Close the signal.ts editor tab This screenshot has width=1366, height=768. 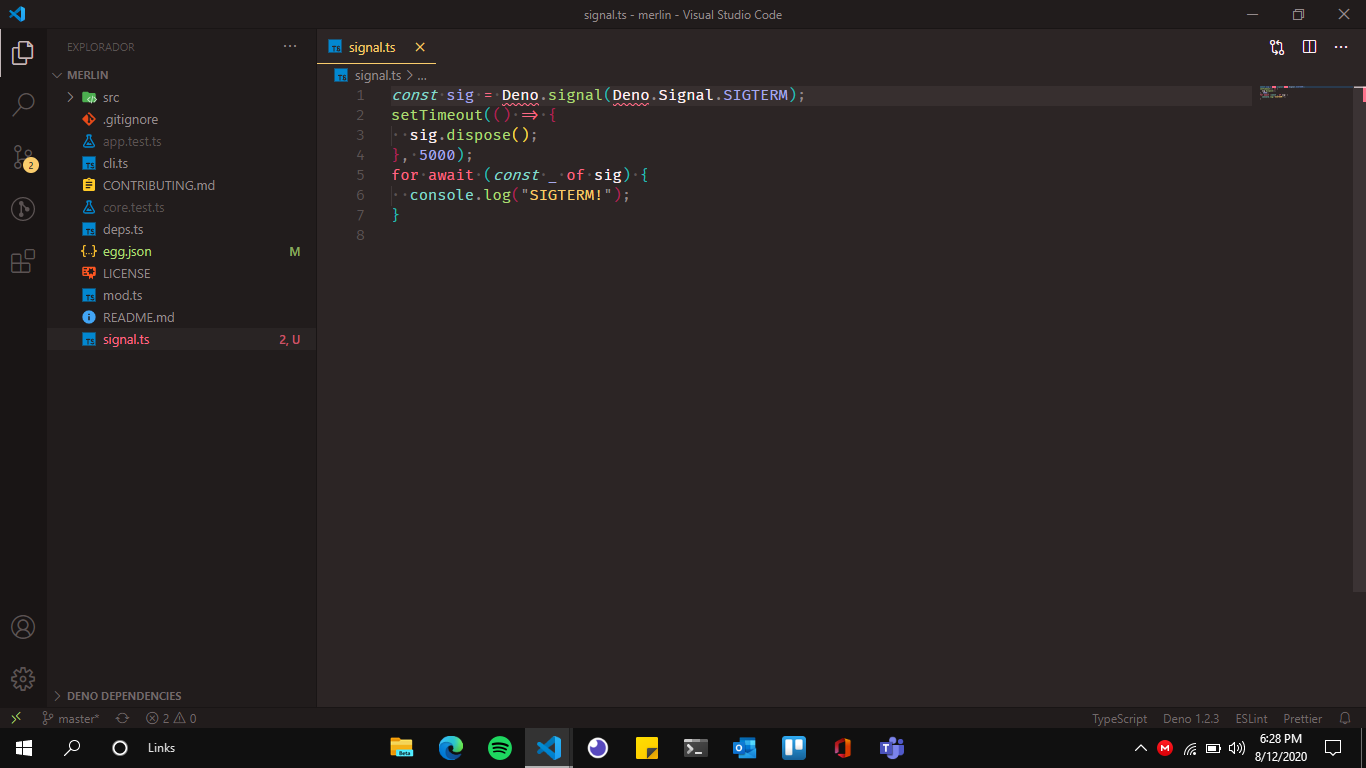[x=420, y=47]
